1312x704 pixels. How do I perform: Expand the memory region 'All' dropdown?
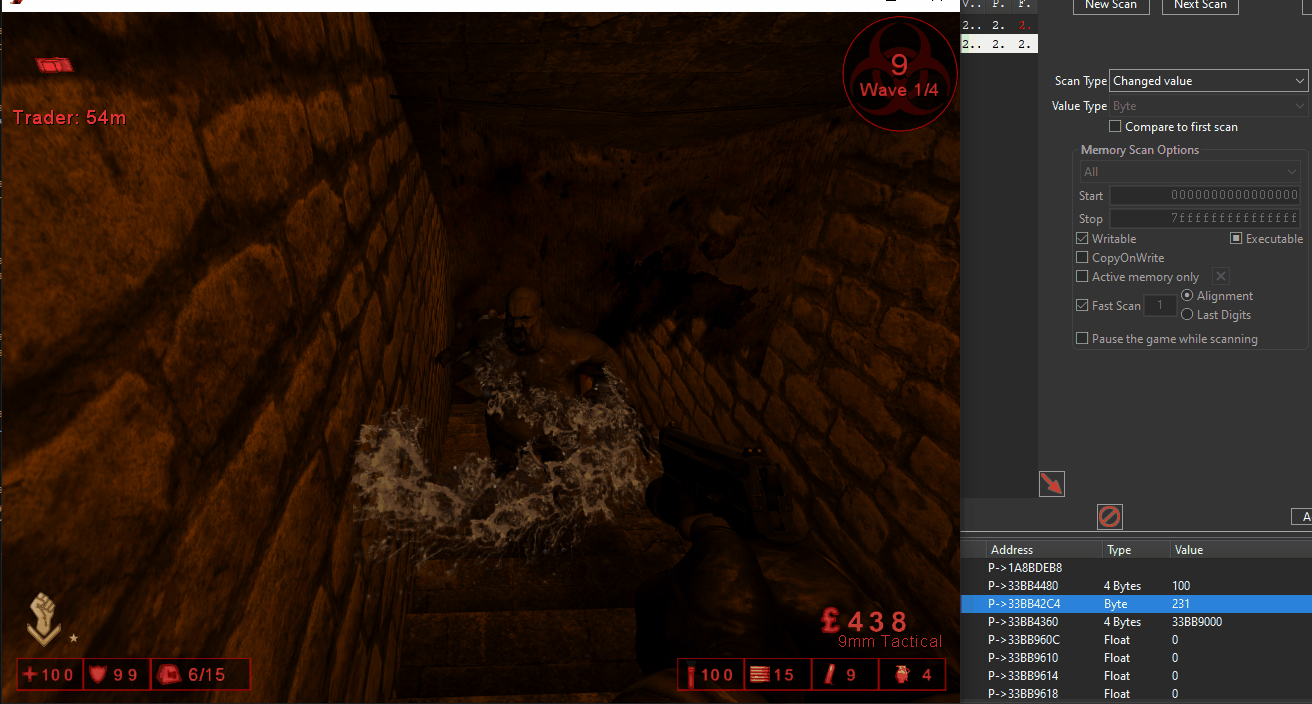tap(1189, 172)
